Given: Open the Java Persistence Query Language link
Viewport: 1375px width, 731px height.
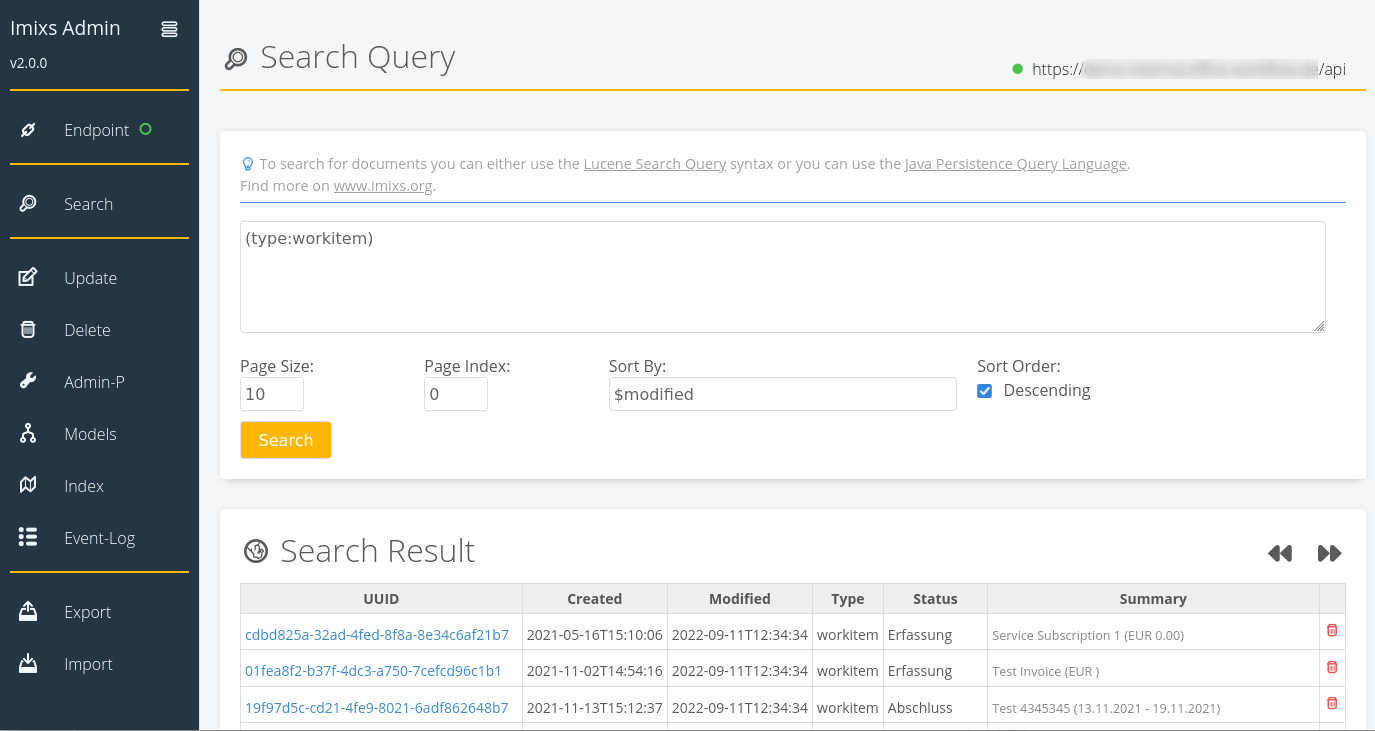Looking at the screenshot, I should tap(1015, 163).
